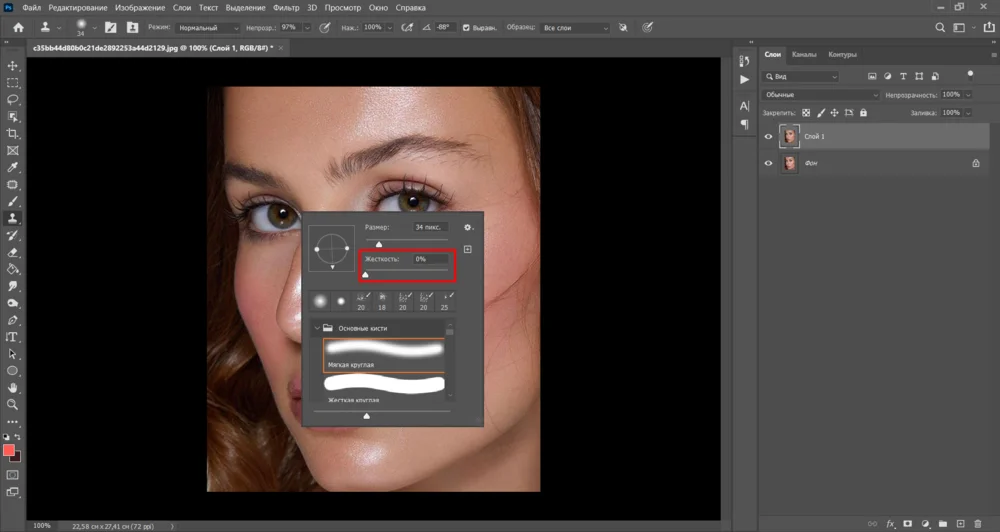Select the Move tool
Image resolution: width=1000 pixels, height=532 pixels.
pyautogui.click(x=13, y=66)
